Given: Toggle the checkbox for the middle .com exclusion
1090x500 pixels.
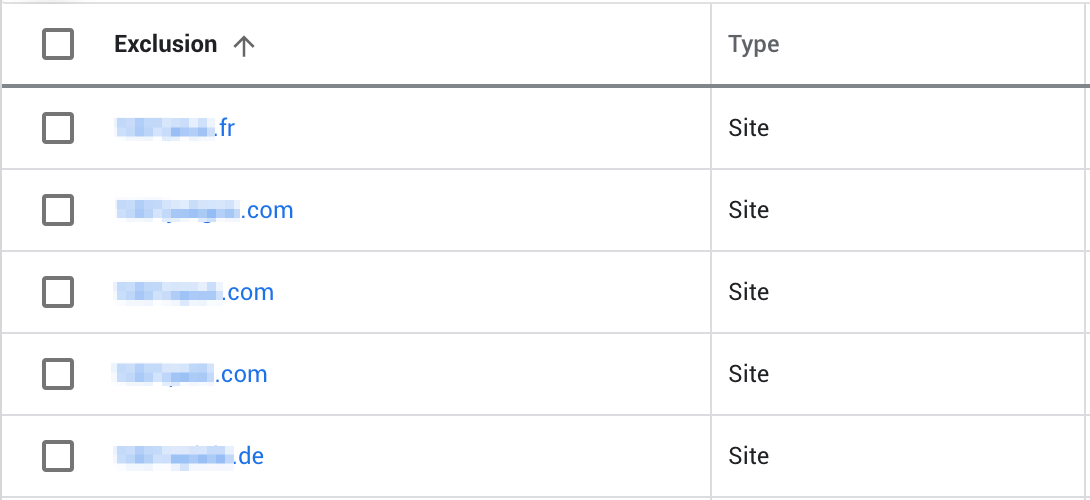Looking at the screenshot, I should [x=58, y=292].
